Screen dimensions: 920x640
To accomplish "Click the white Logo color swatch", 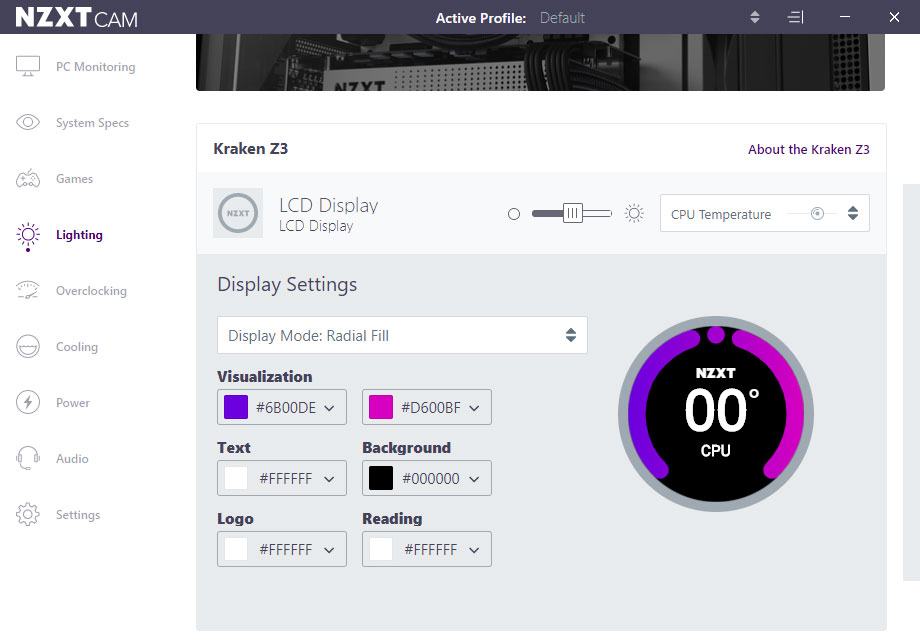I will (236, 549).
